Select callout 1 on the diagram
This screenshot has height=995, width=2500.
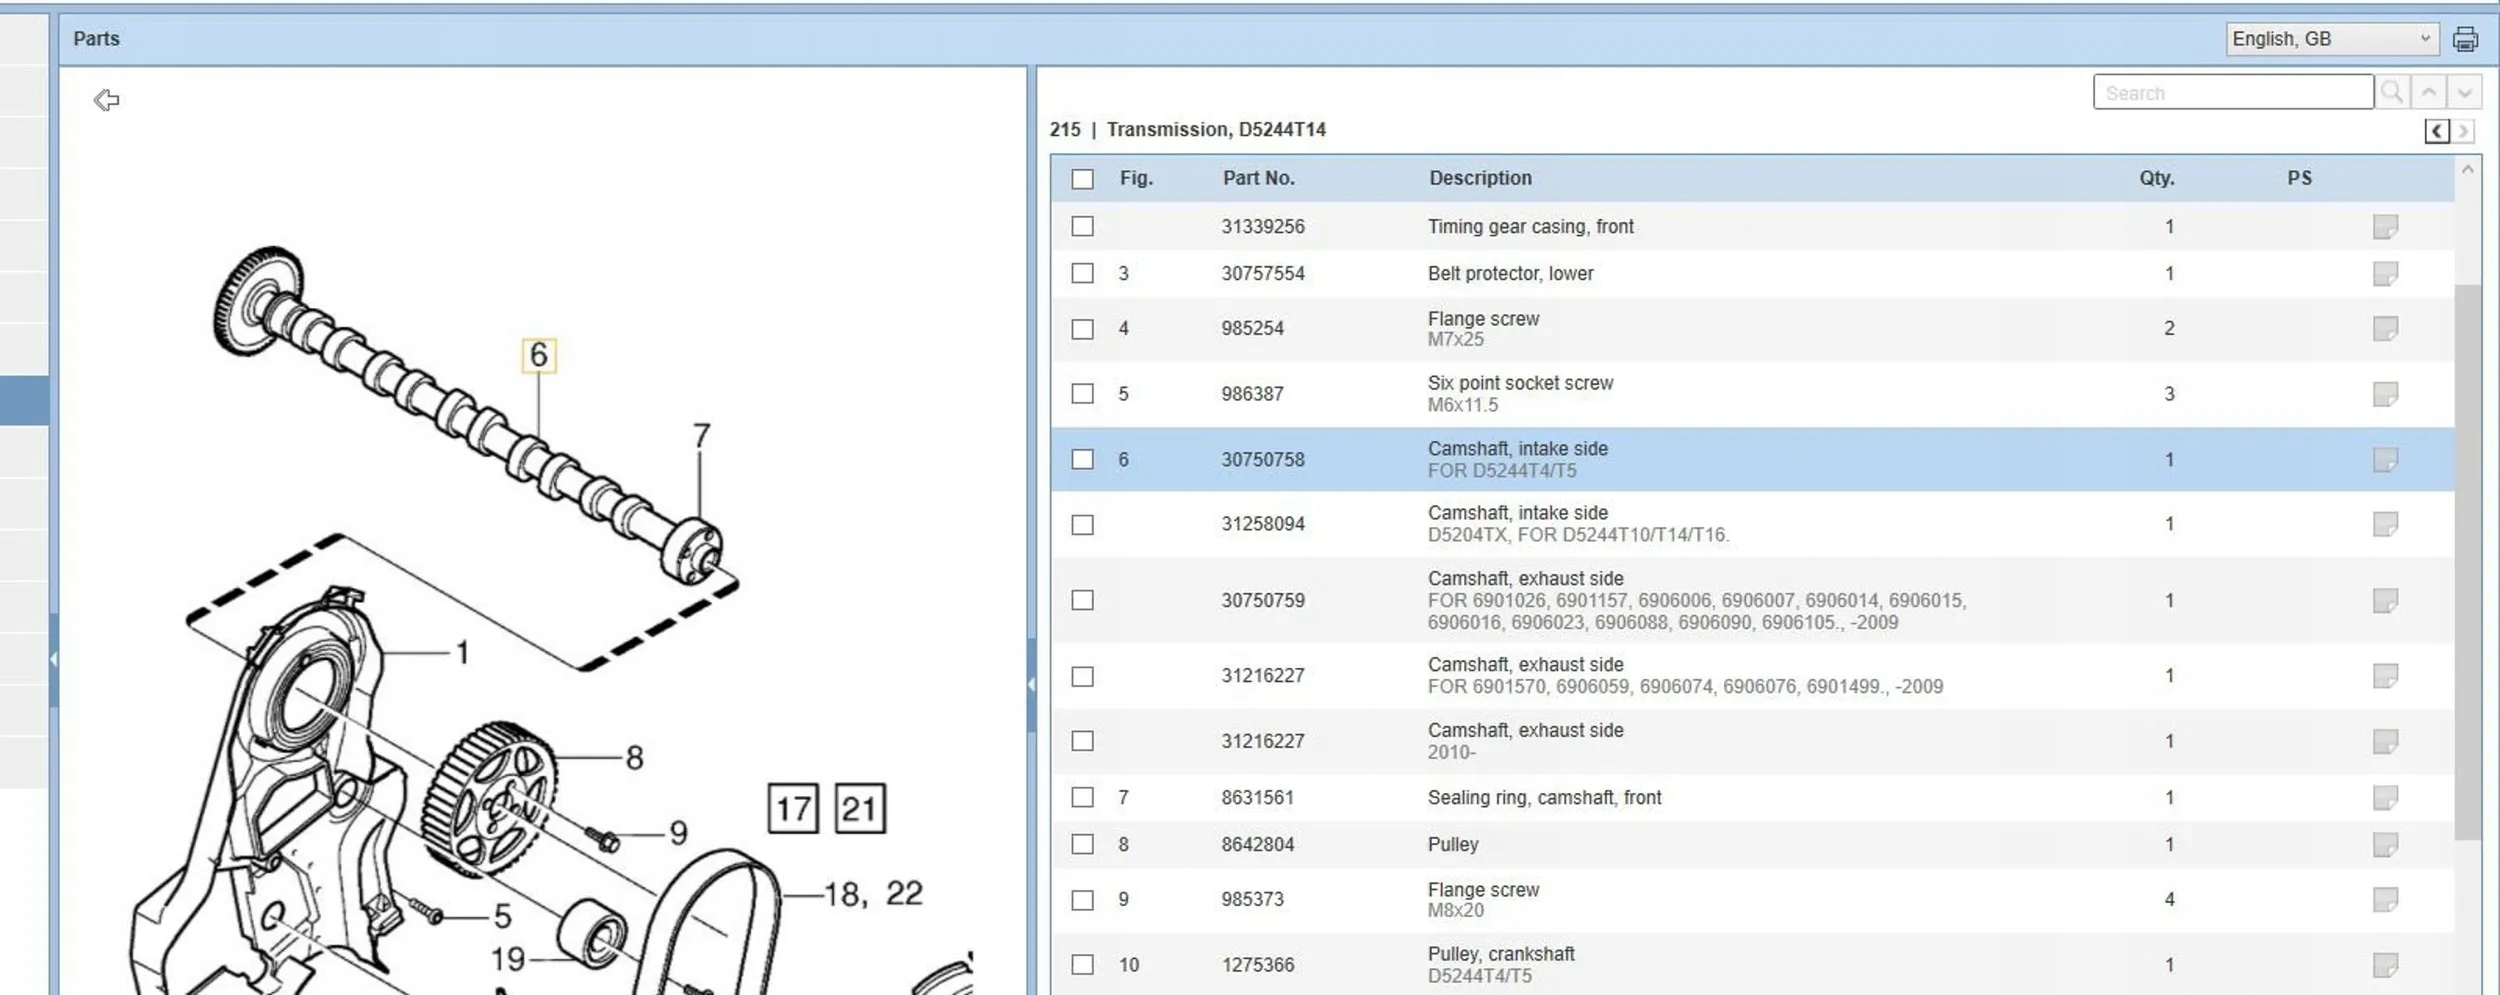pos(462,653)
